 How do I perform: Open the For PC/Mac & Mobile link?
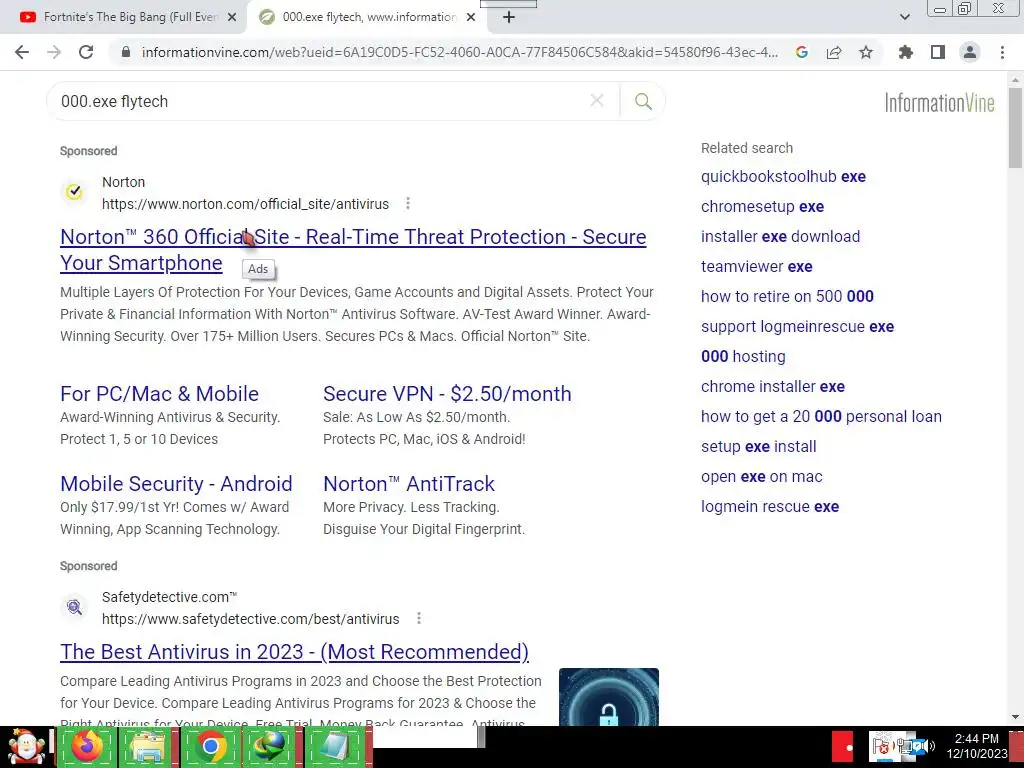click(x=159, y=394)
